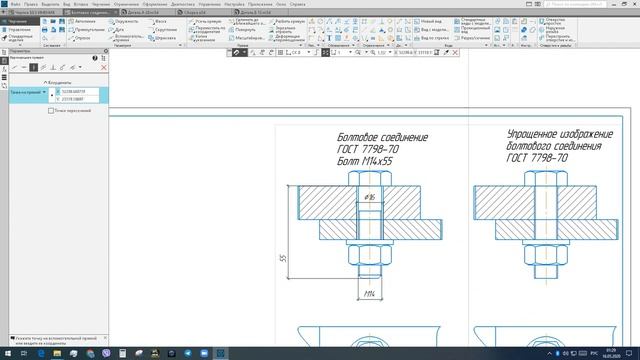Screen dimensions: 640x360
Task: Open more line modes dropdown arrow
Action: tap(80, 67)
